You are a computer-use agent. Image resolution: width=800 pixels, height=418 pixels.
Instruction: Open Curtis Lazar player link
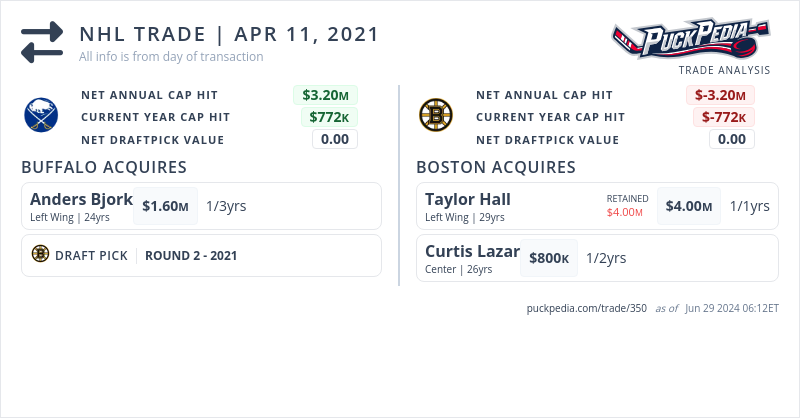(472, 251)
